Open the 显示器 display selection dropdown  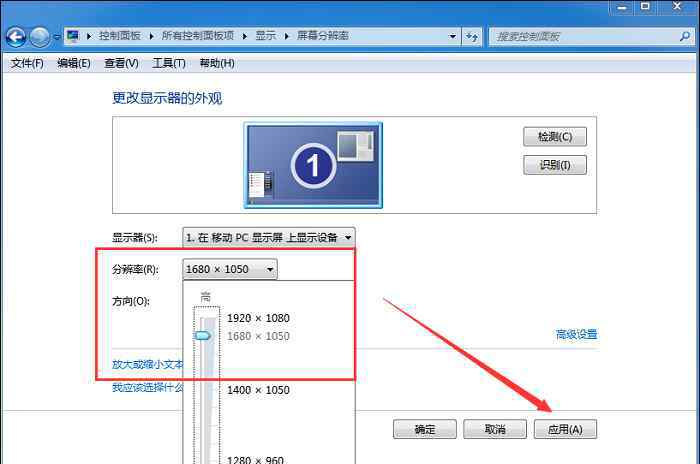tap(269, 237)
